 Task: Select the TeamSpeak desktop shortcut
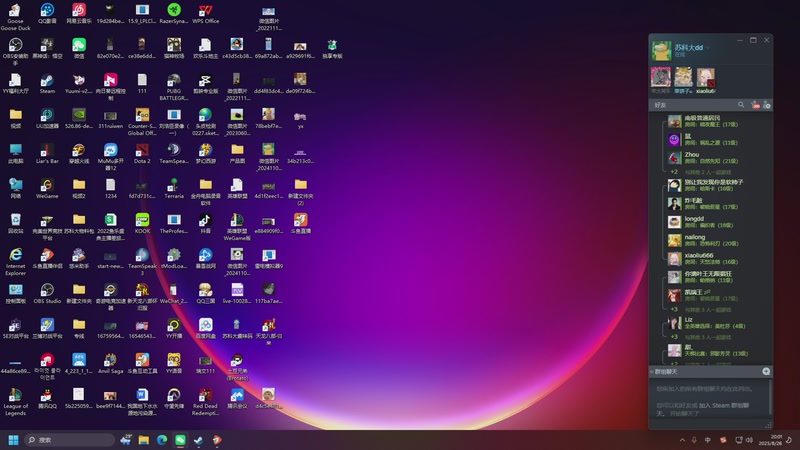pos(174,154)
